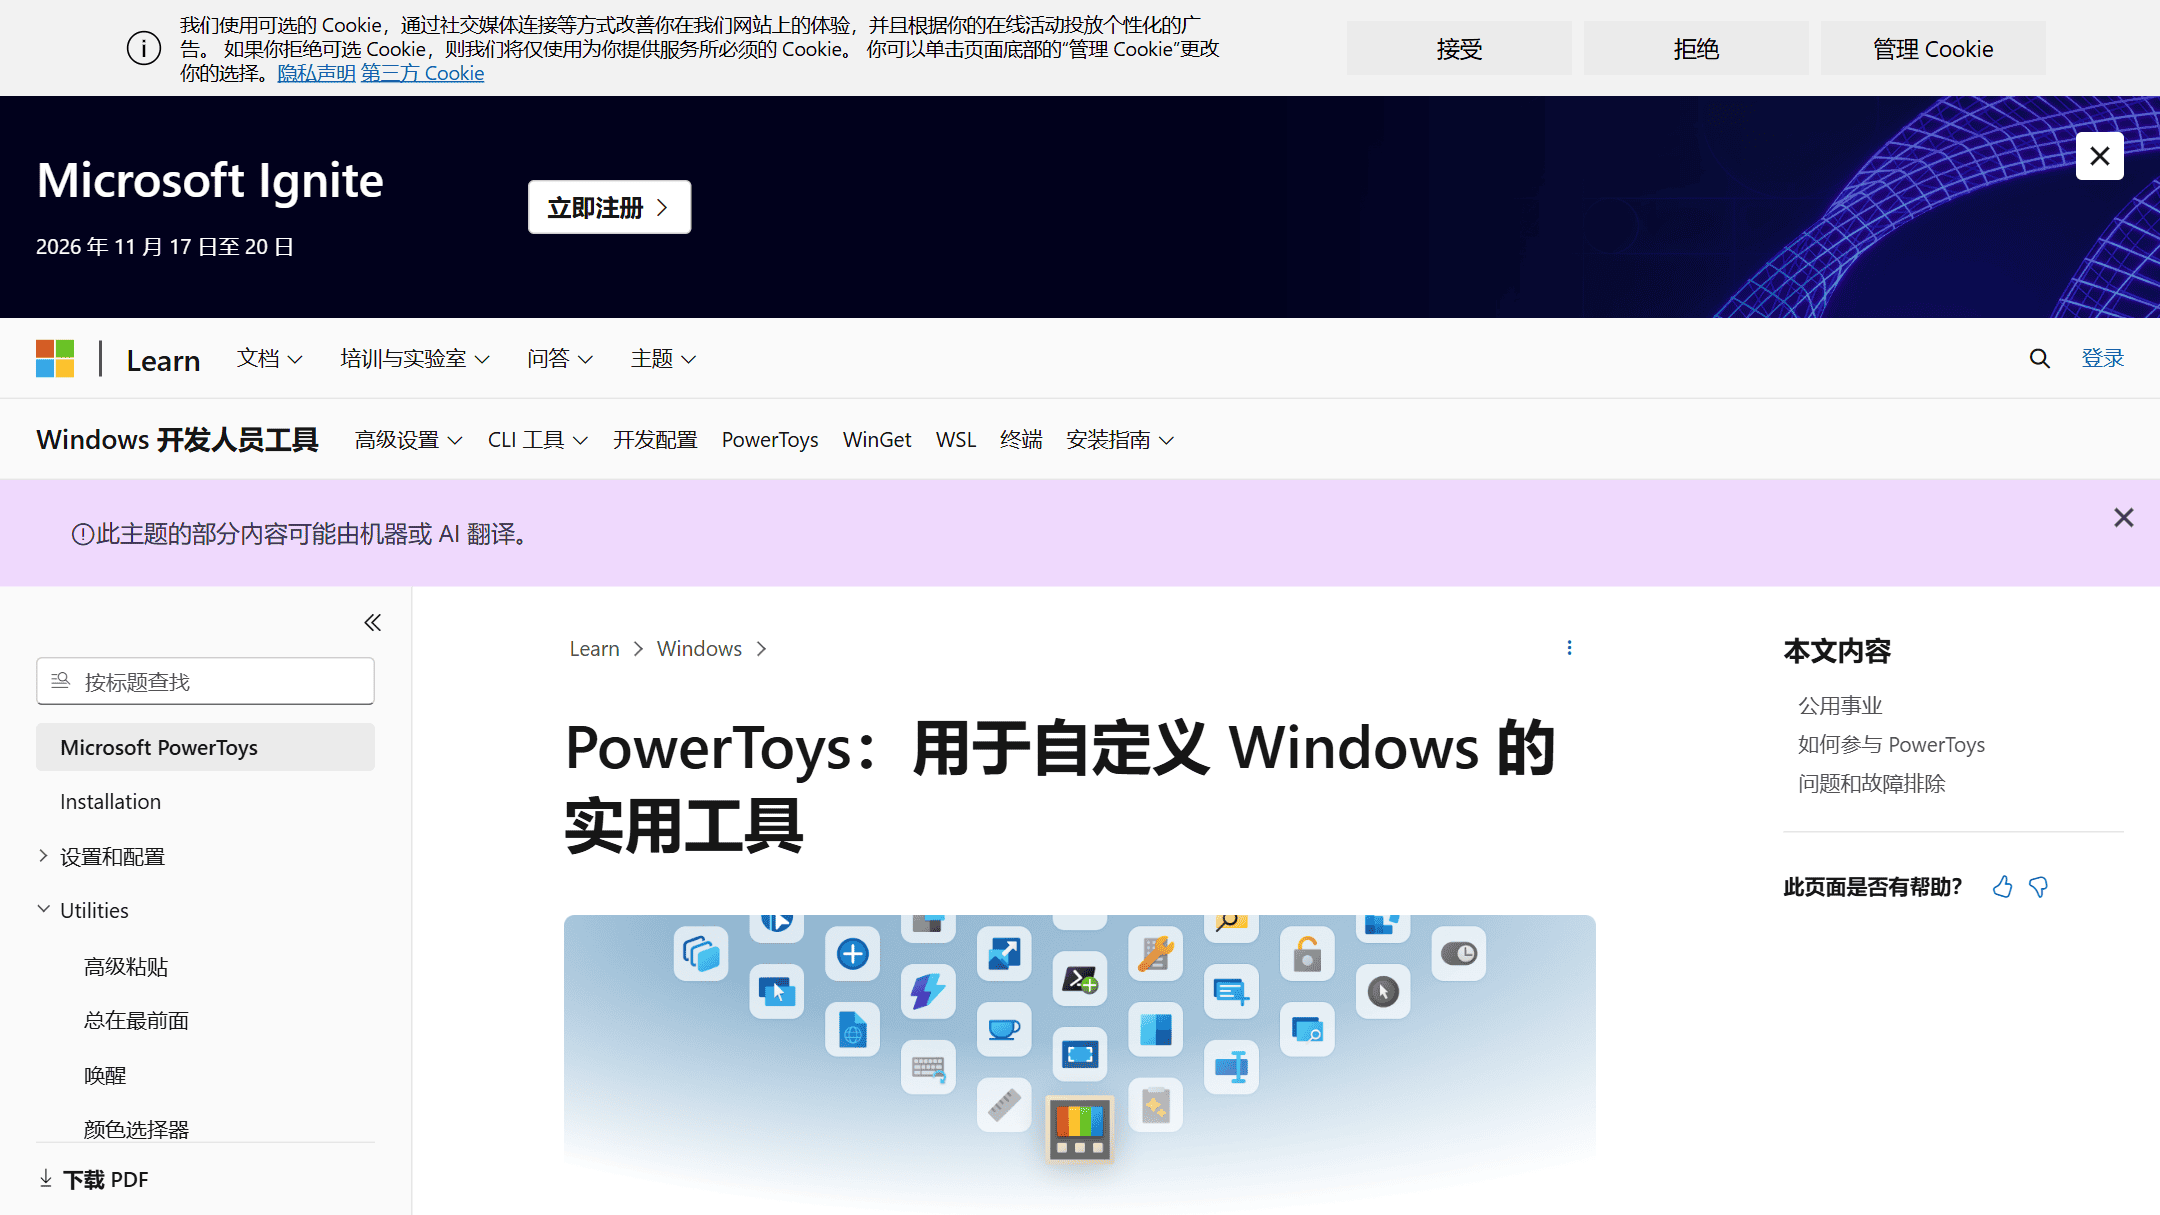Screen dimensions: 2160x1215
Task: Collapse the Utilities tree node
Action: 43,909
